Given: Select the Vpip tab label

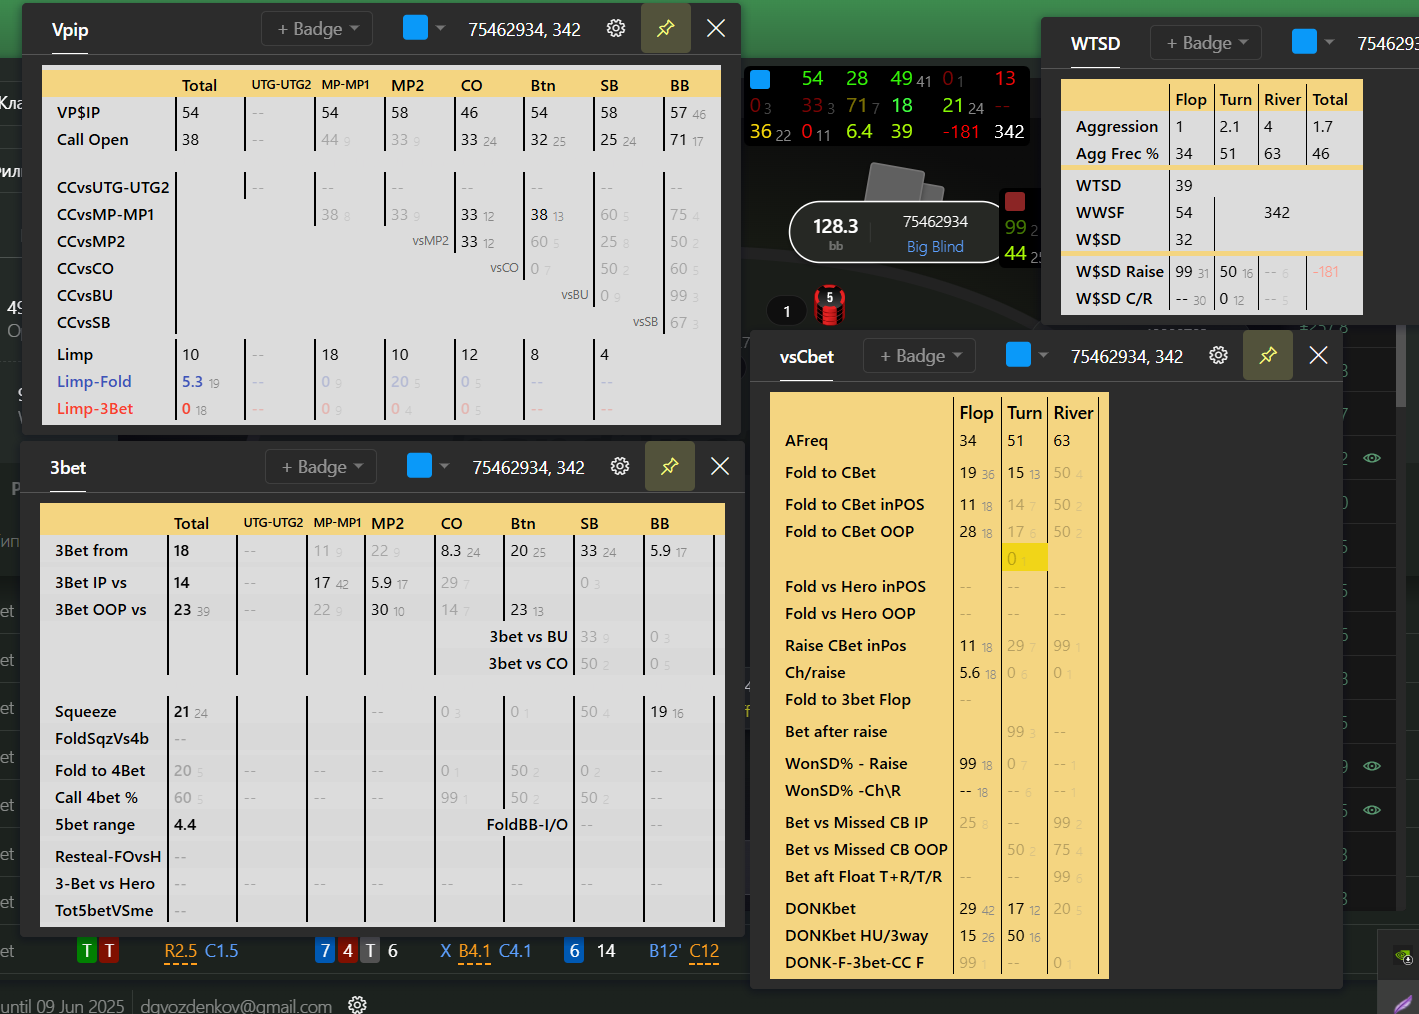Looking at the screenshot, I should (x=70, y=30).
